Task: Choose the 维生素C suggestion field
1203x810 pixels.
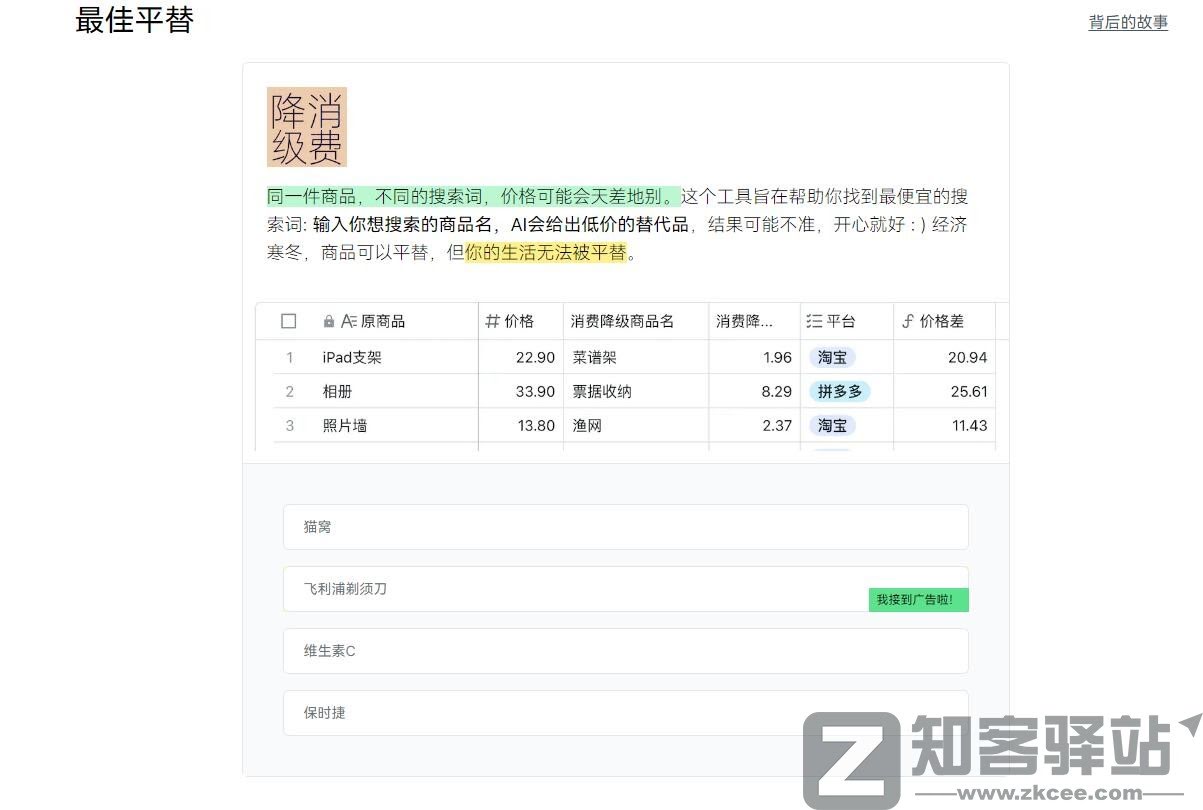Action: [625, 651]
